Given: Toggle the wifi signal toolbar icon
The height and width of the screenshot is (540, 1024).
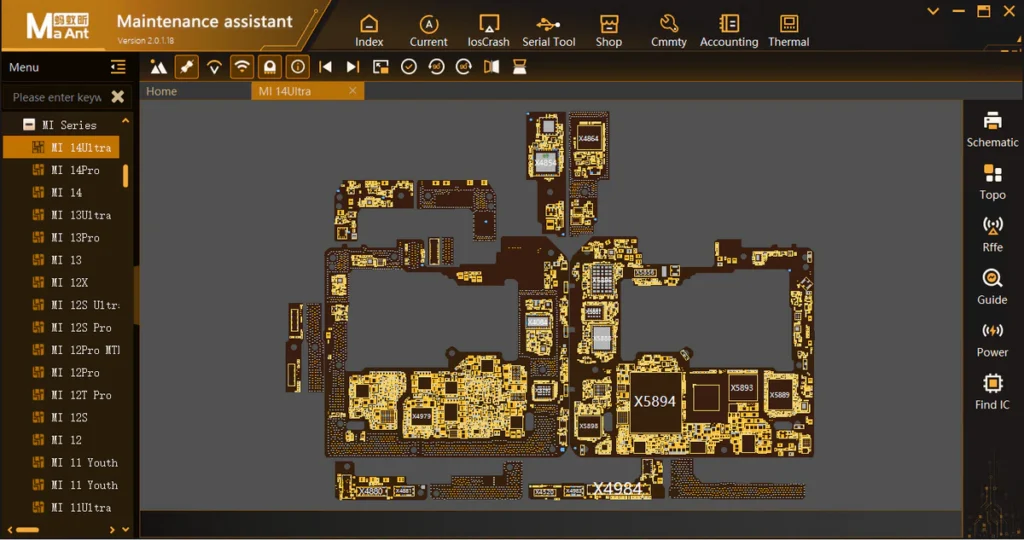Looking at the screenshot, I should [x=242, y=67].
